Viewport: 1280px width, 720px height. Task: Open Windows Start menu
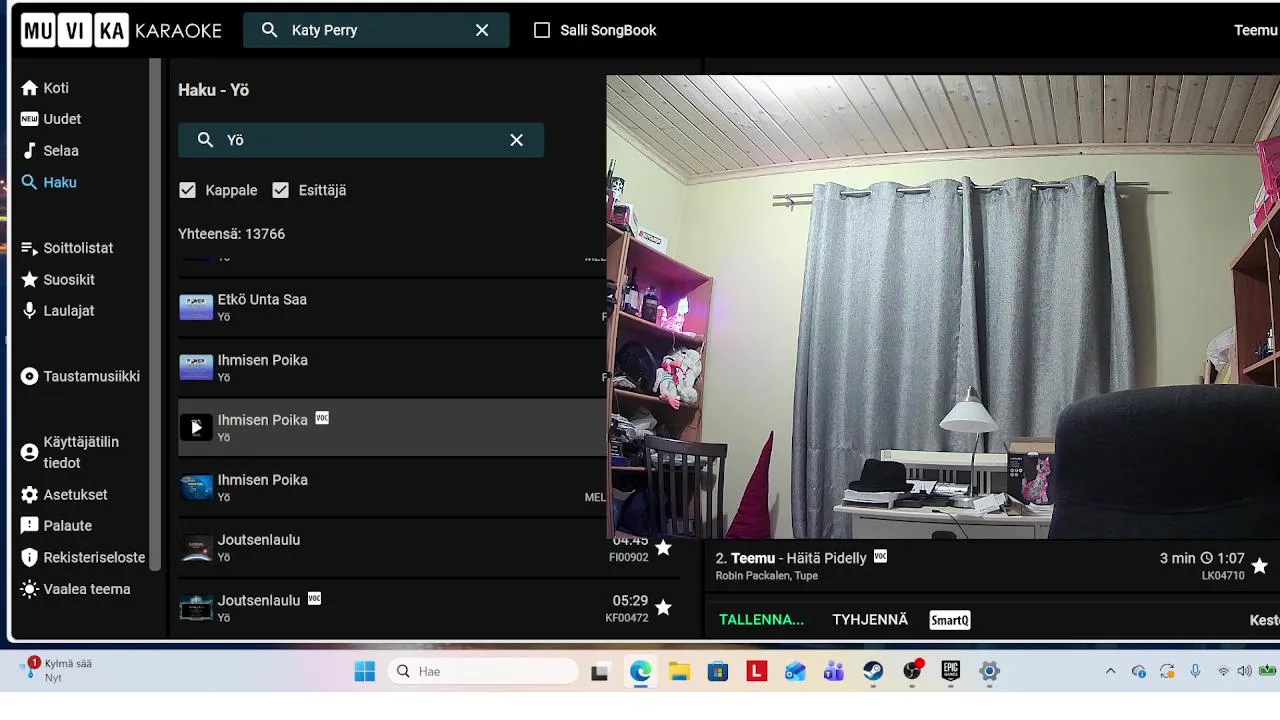pos(365,671)
